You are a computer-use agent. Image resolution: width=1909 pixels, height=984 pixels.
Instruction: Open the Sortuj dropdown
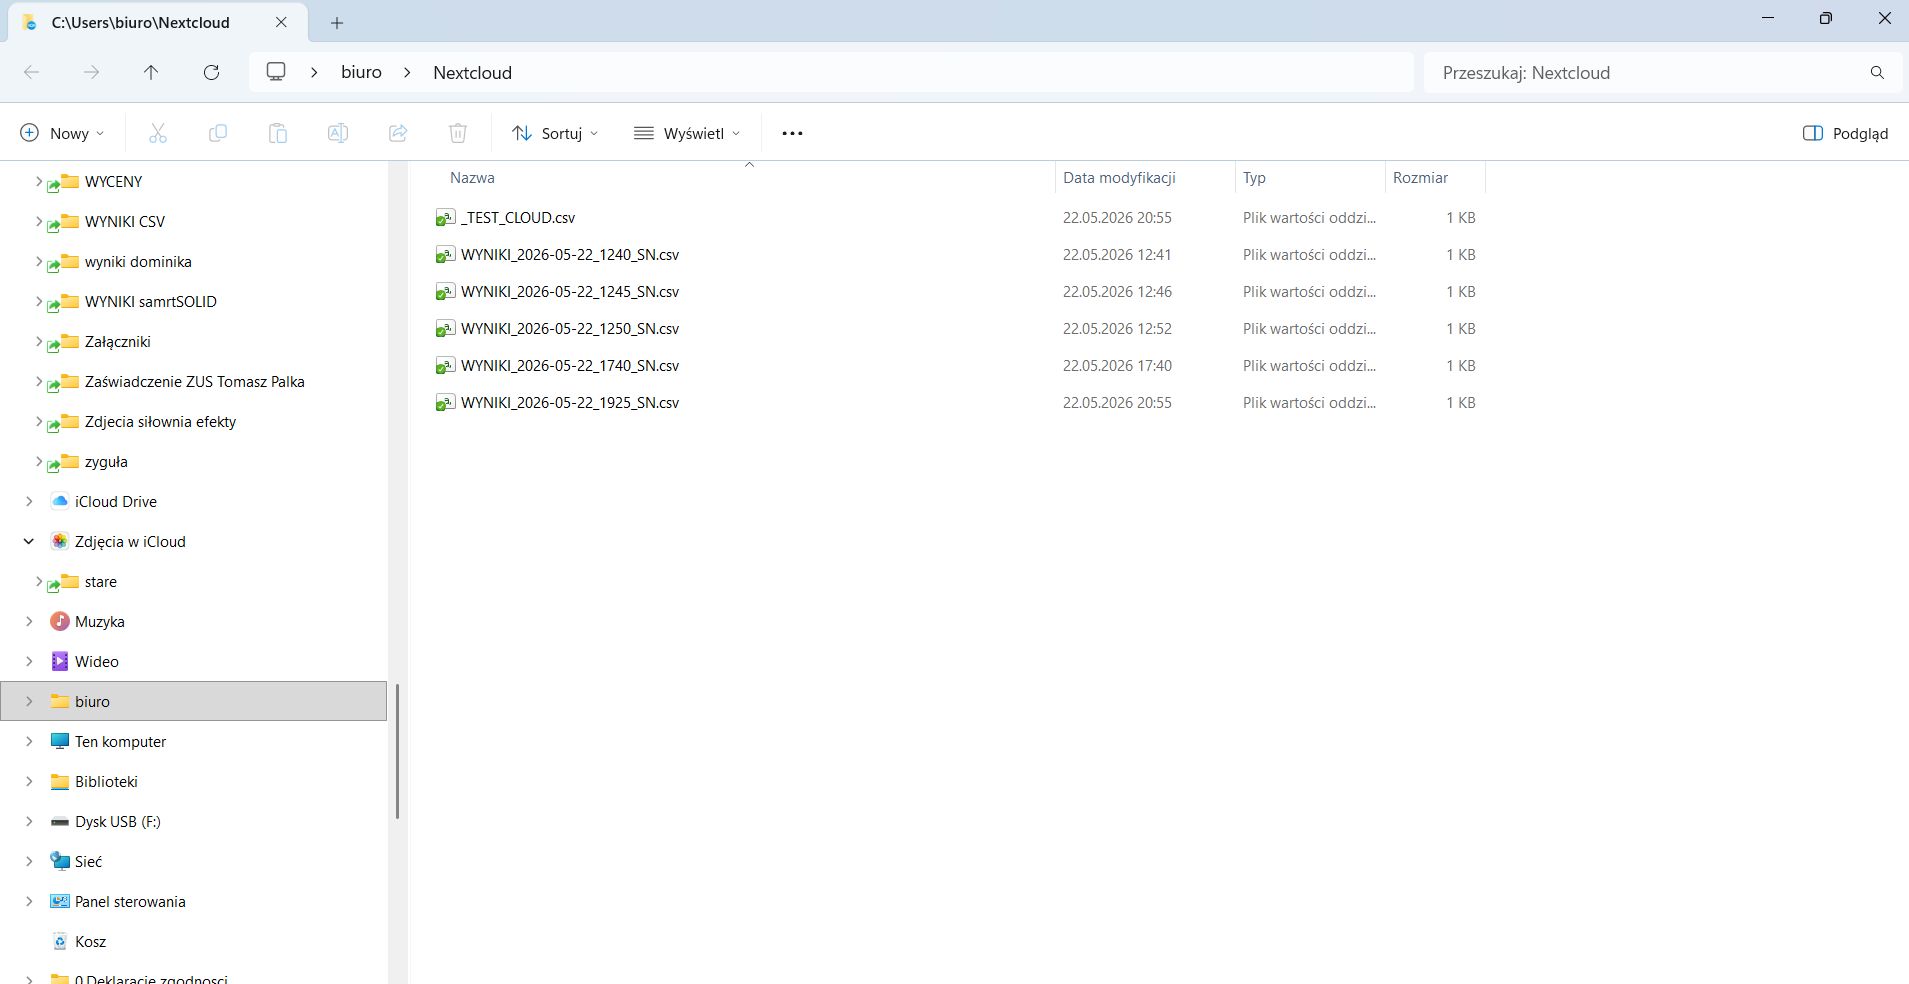[555, 133]
